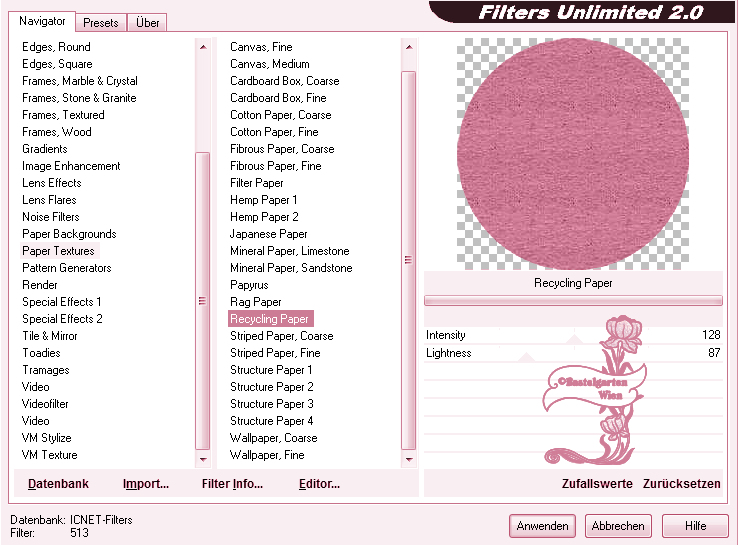Pick Cotton Paper, Fine filter

tap(274, 132)
